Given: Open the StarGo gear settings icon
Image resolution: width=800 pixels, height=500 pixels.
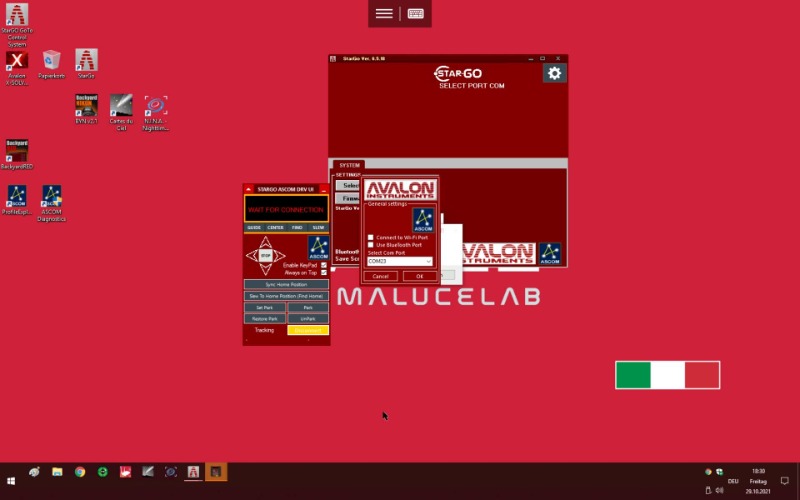Looking at the screenshot, I should click(x=555, y=73).
